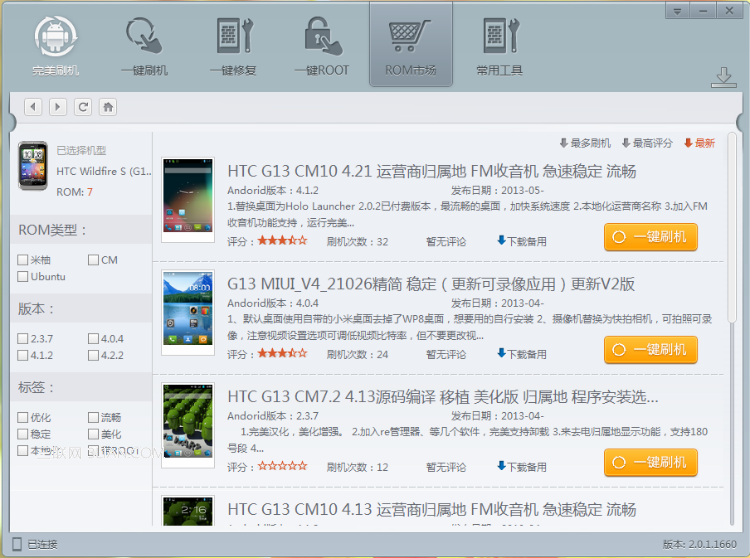Click the CM7.2 ROM screenshot thumbnail

tap(188, 426)
